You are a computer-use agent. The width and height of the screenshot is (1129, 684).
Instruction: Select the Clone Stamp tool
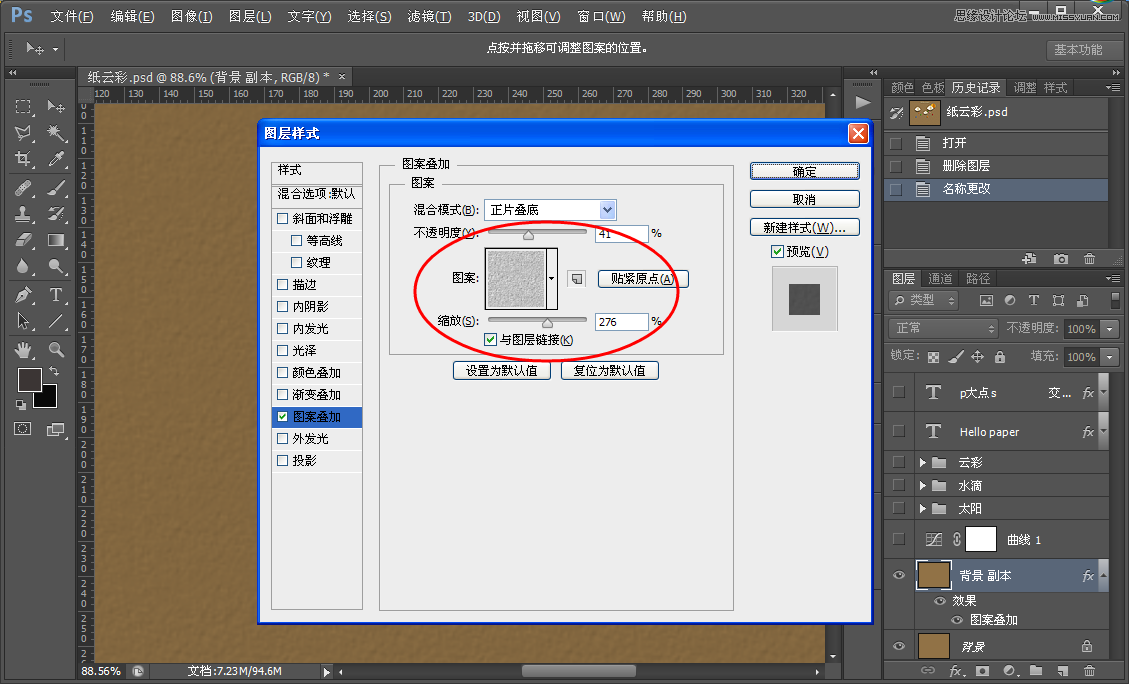point(23,214)
